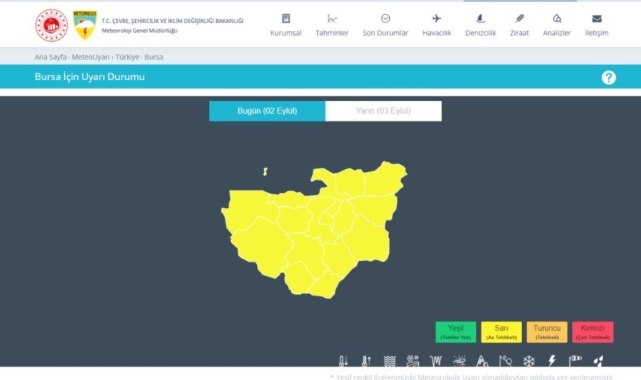The height and width of the screenshot is (380, 641).
Task: Select the snowflake snow warning icon
Action: (529, 361)
